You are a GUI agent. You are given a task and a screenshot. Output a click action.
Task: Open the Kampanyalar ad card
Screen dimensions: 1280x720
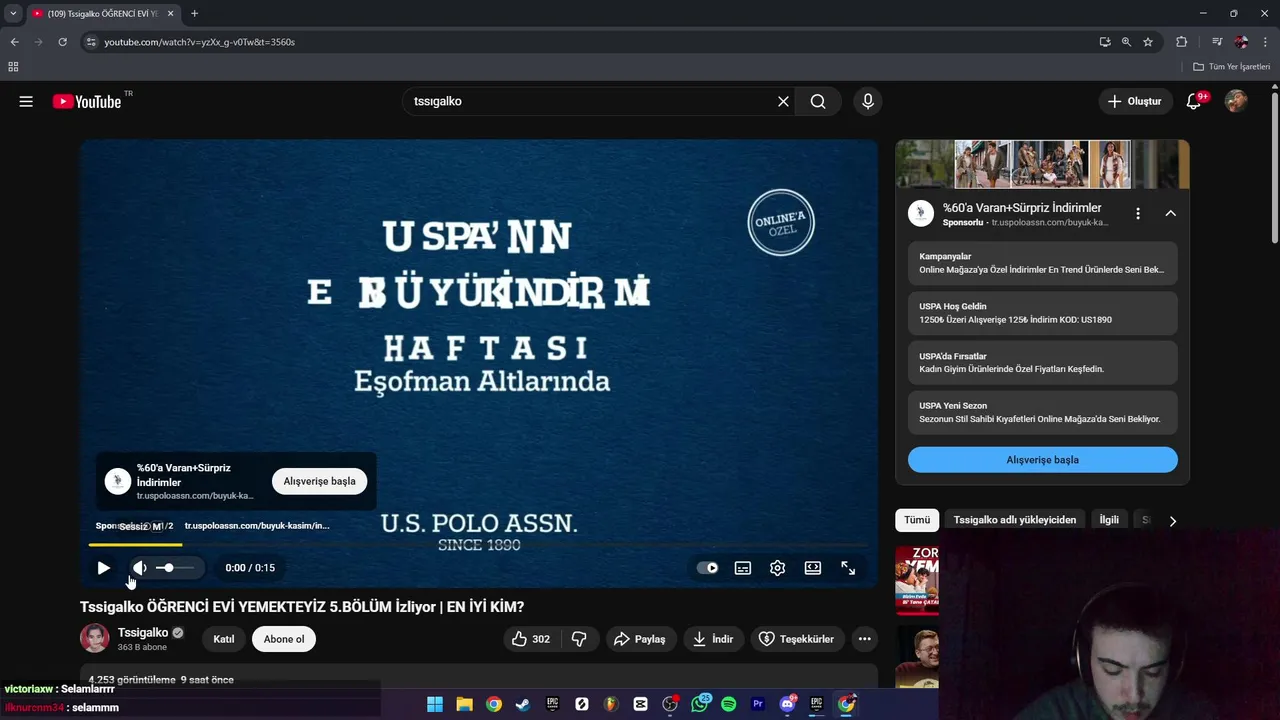tap(1043, 264)
